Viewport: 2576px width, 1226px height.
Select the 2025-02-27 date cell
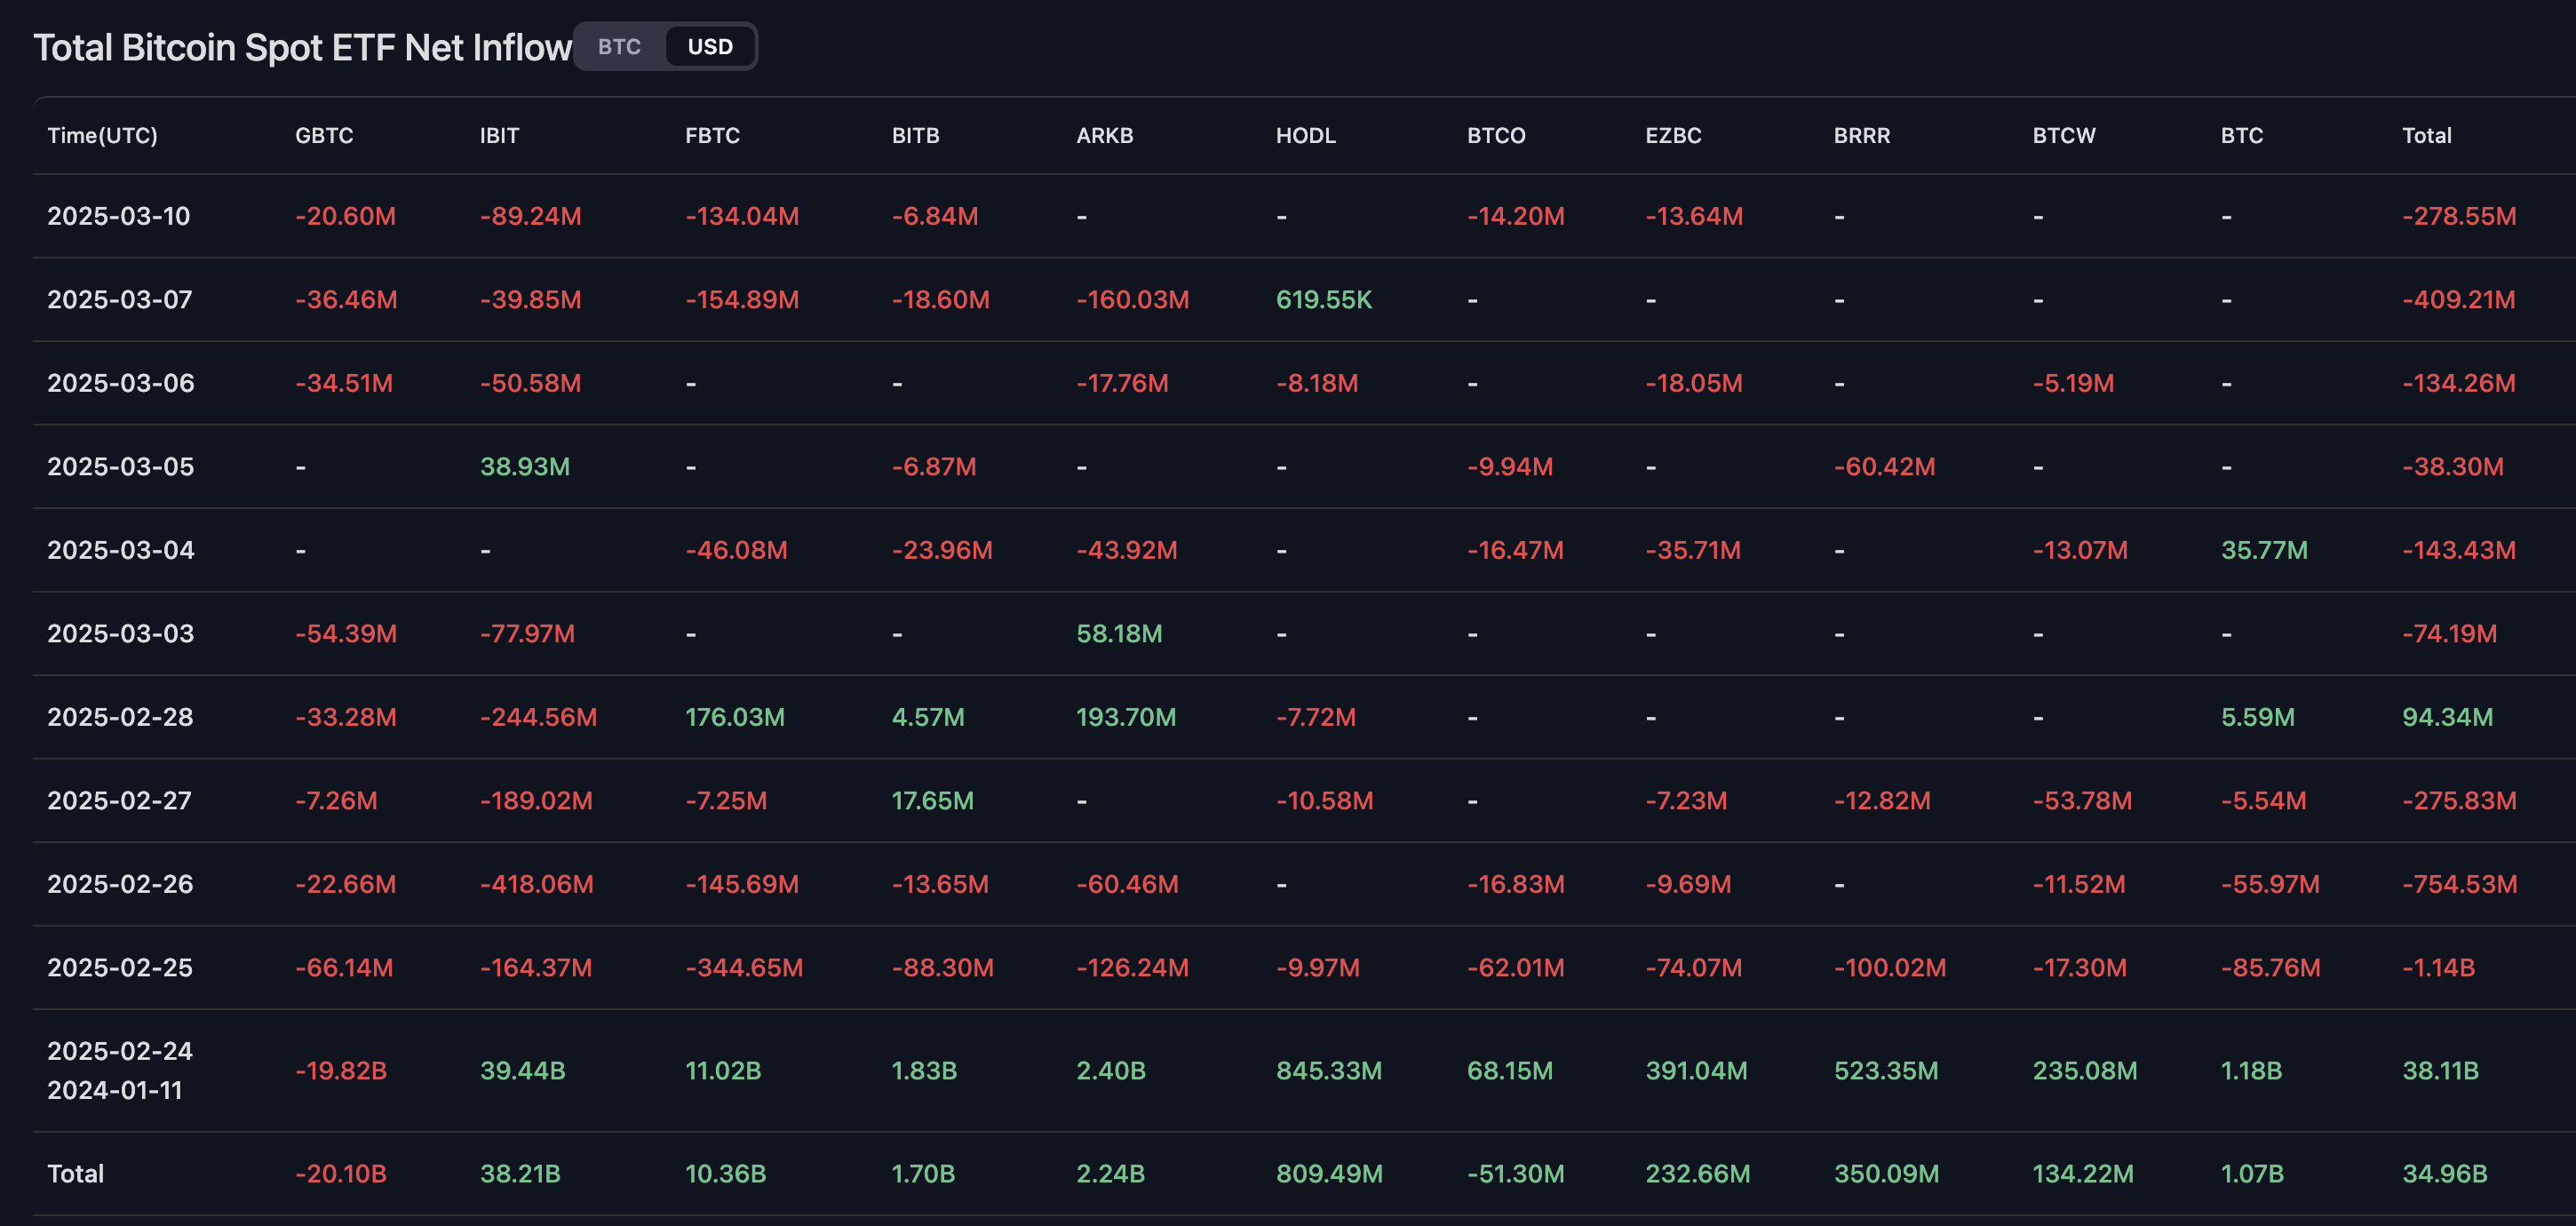pyautogui.click(x=119, y=800)
